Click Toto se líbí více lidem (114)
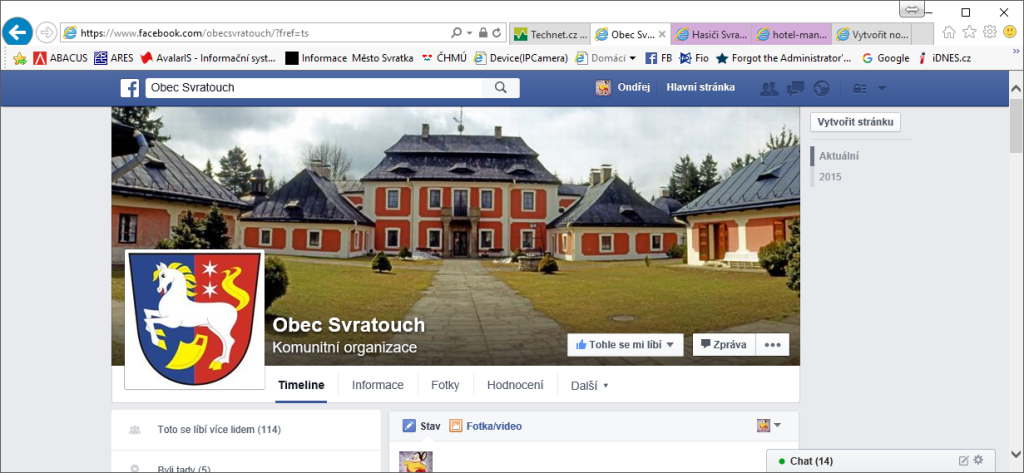The image size is (1024, 473). [x=219, y=430]
